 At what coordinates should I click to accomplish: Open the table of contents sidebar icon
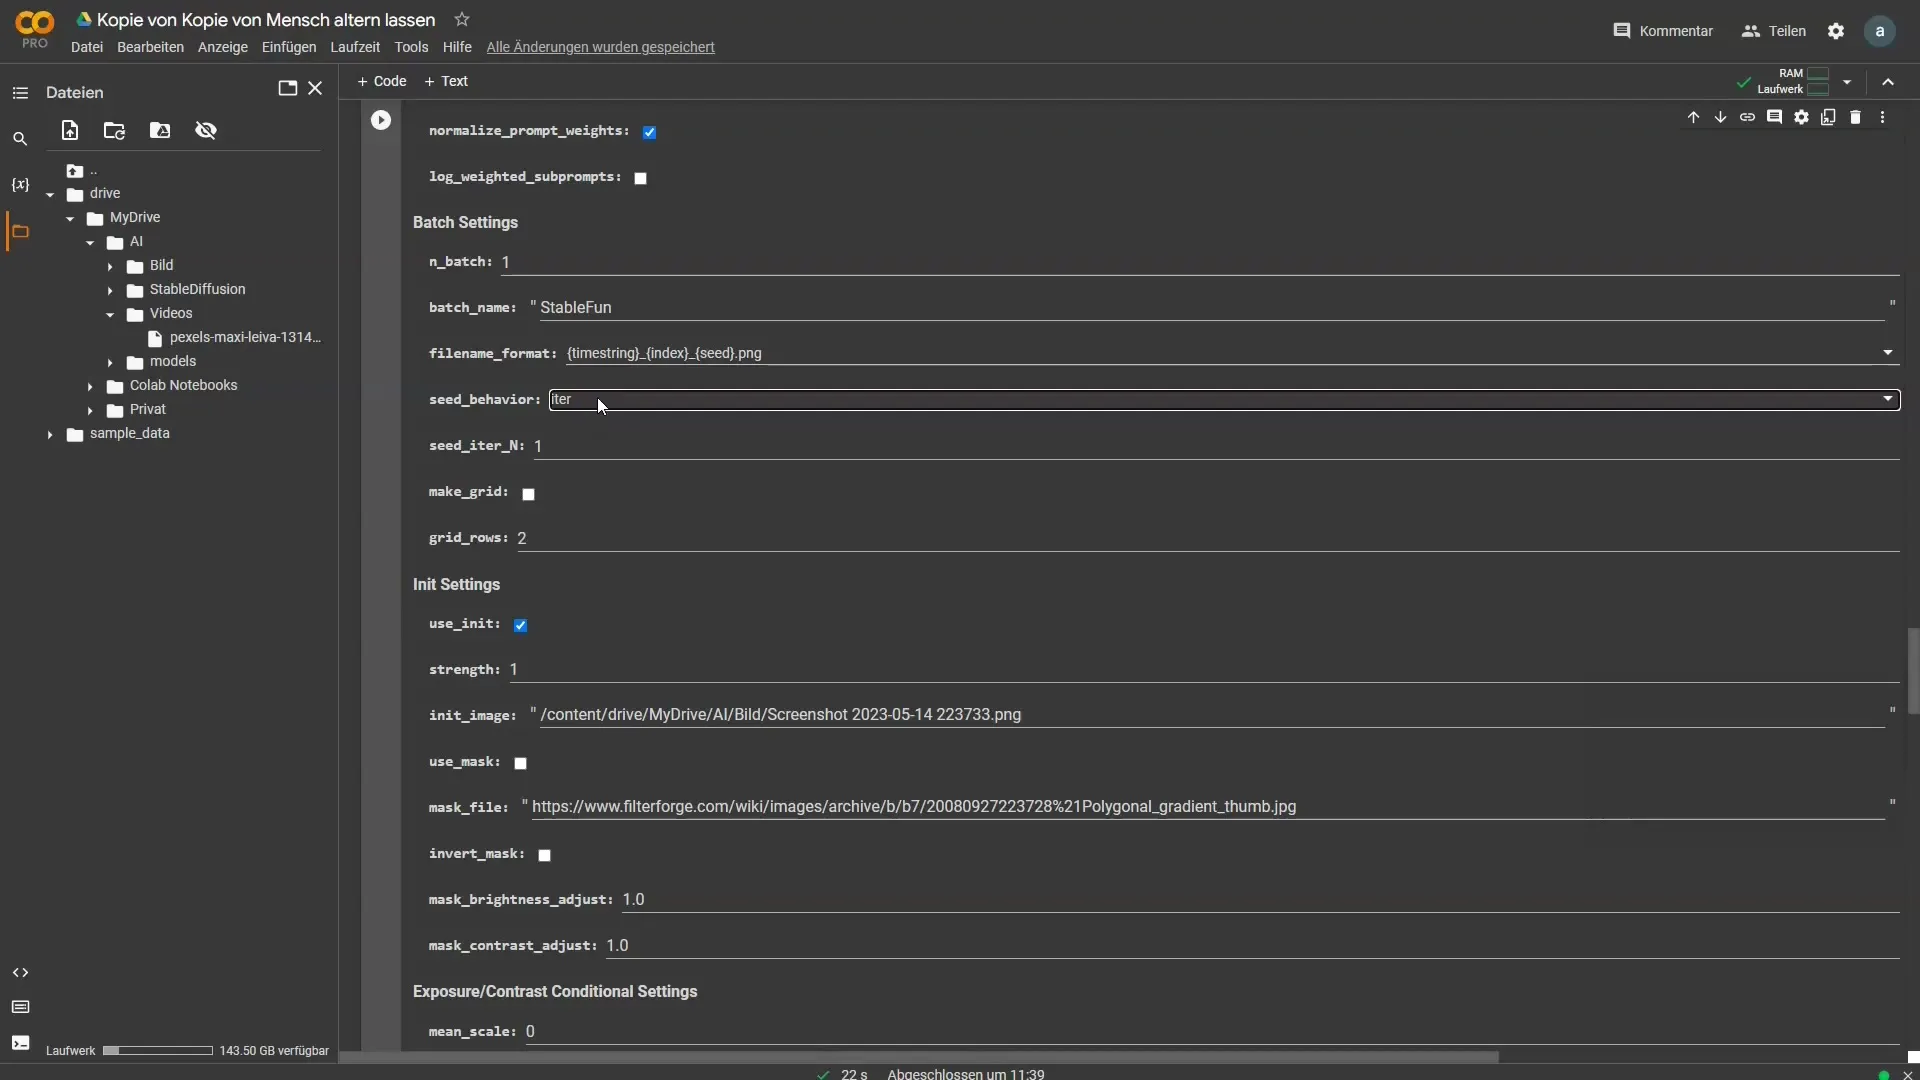point(20,93)
